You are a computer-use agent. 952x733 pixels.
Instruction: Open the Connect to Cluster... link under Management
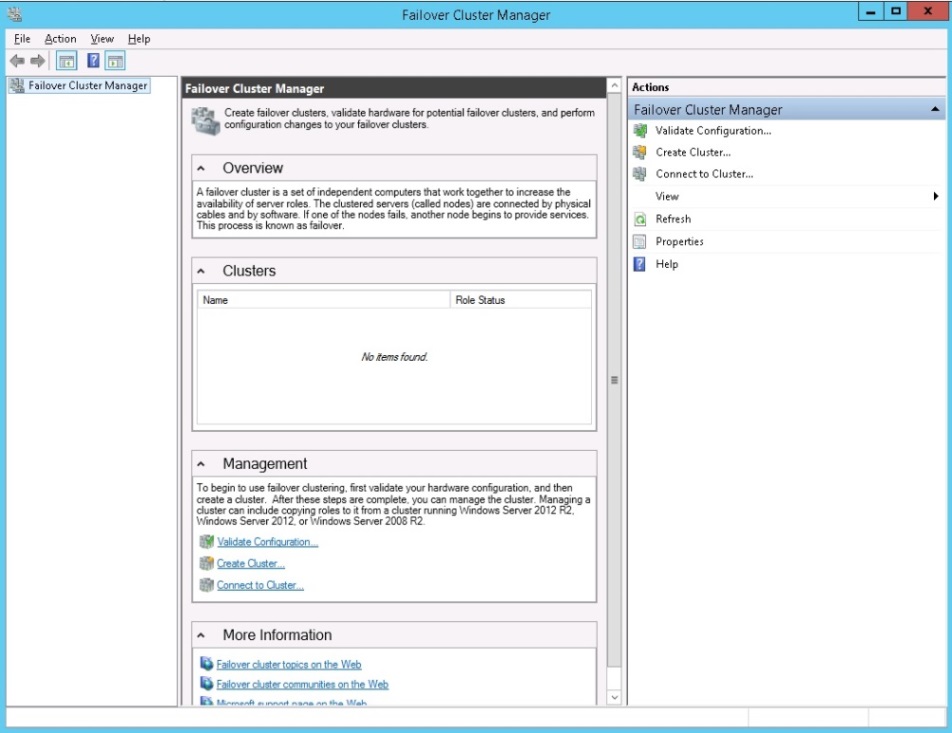pos(260,585)
